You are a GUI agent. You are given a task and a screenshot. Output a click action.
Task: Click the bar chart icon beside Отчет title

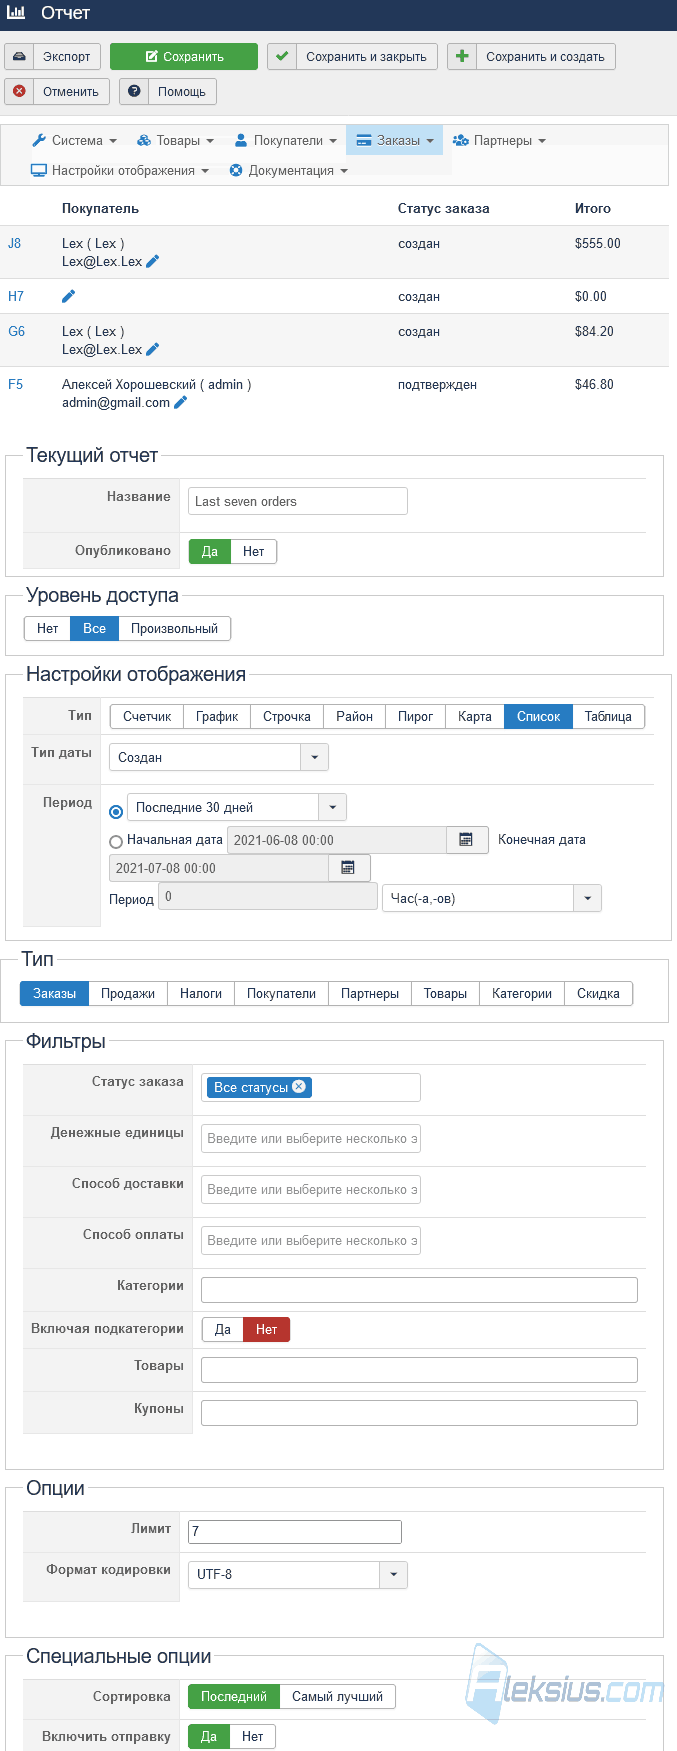[x=17, y=13]
